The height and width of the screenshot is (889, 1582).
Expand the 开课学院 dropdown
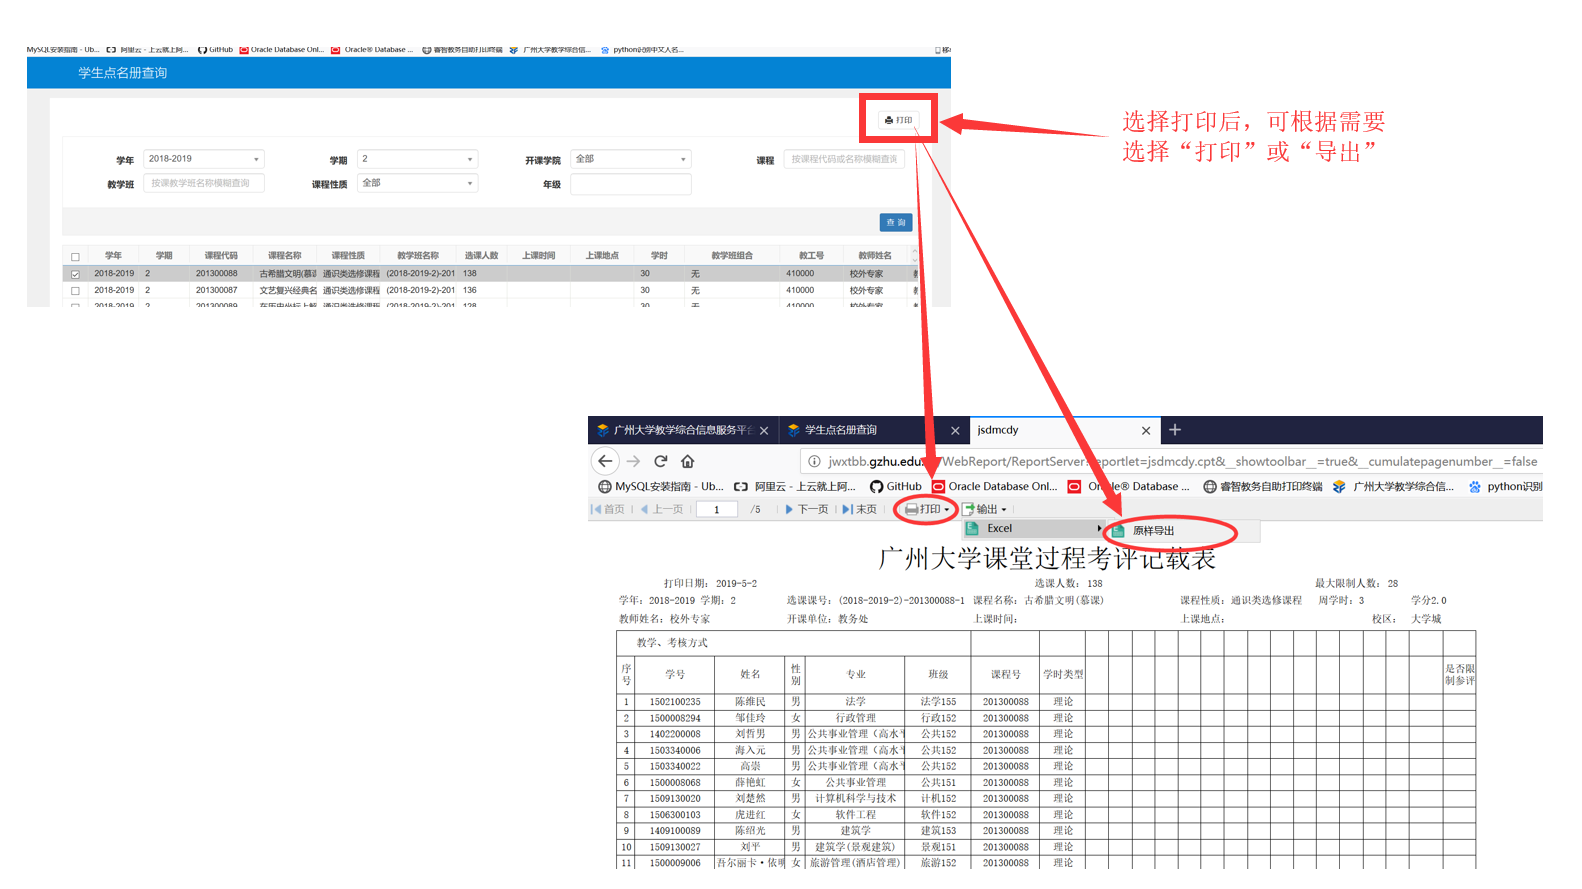(x=630, y=159)
